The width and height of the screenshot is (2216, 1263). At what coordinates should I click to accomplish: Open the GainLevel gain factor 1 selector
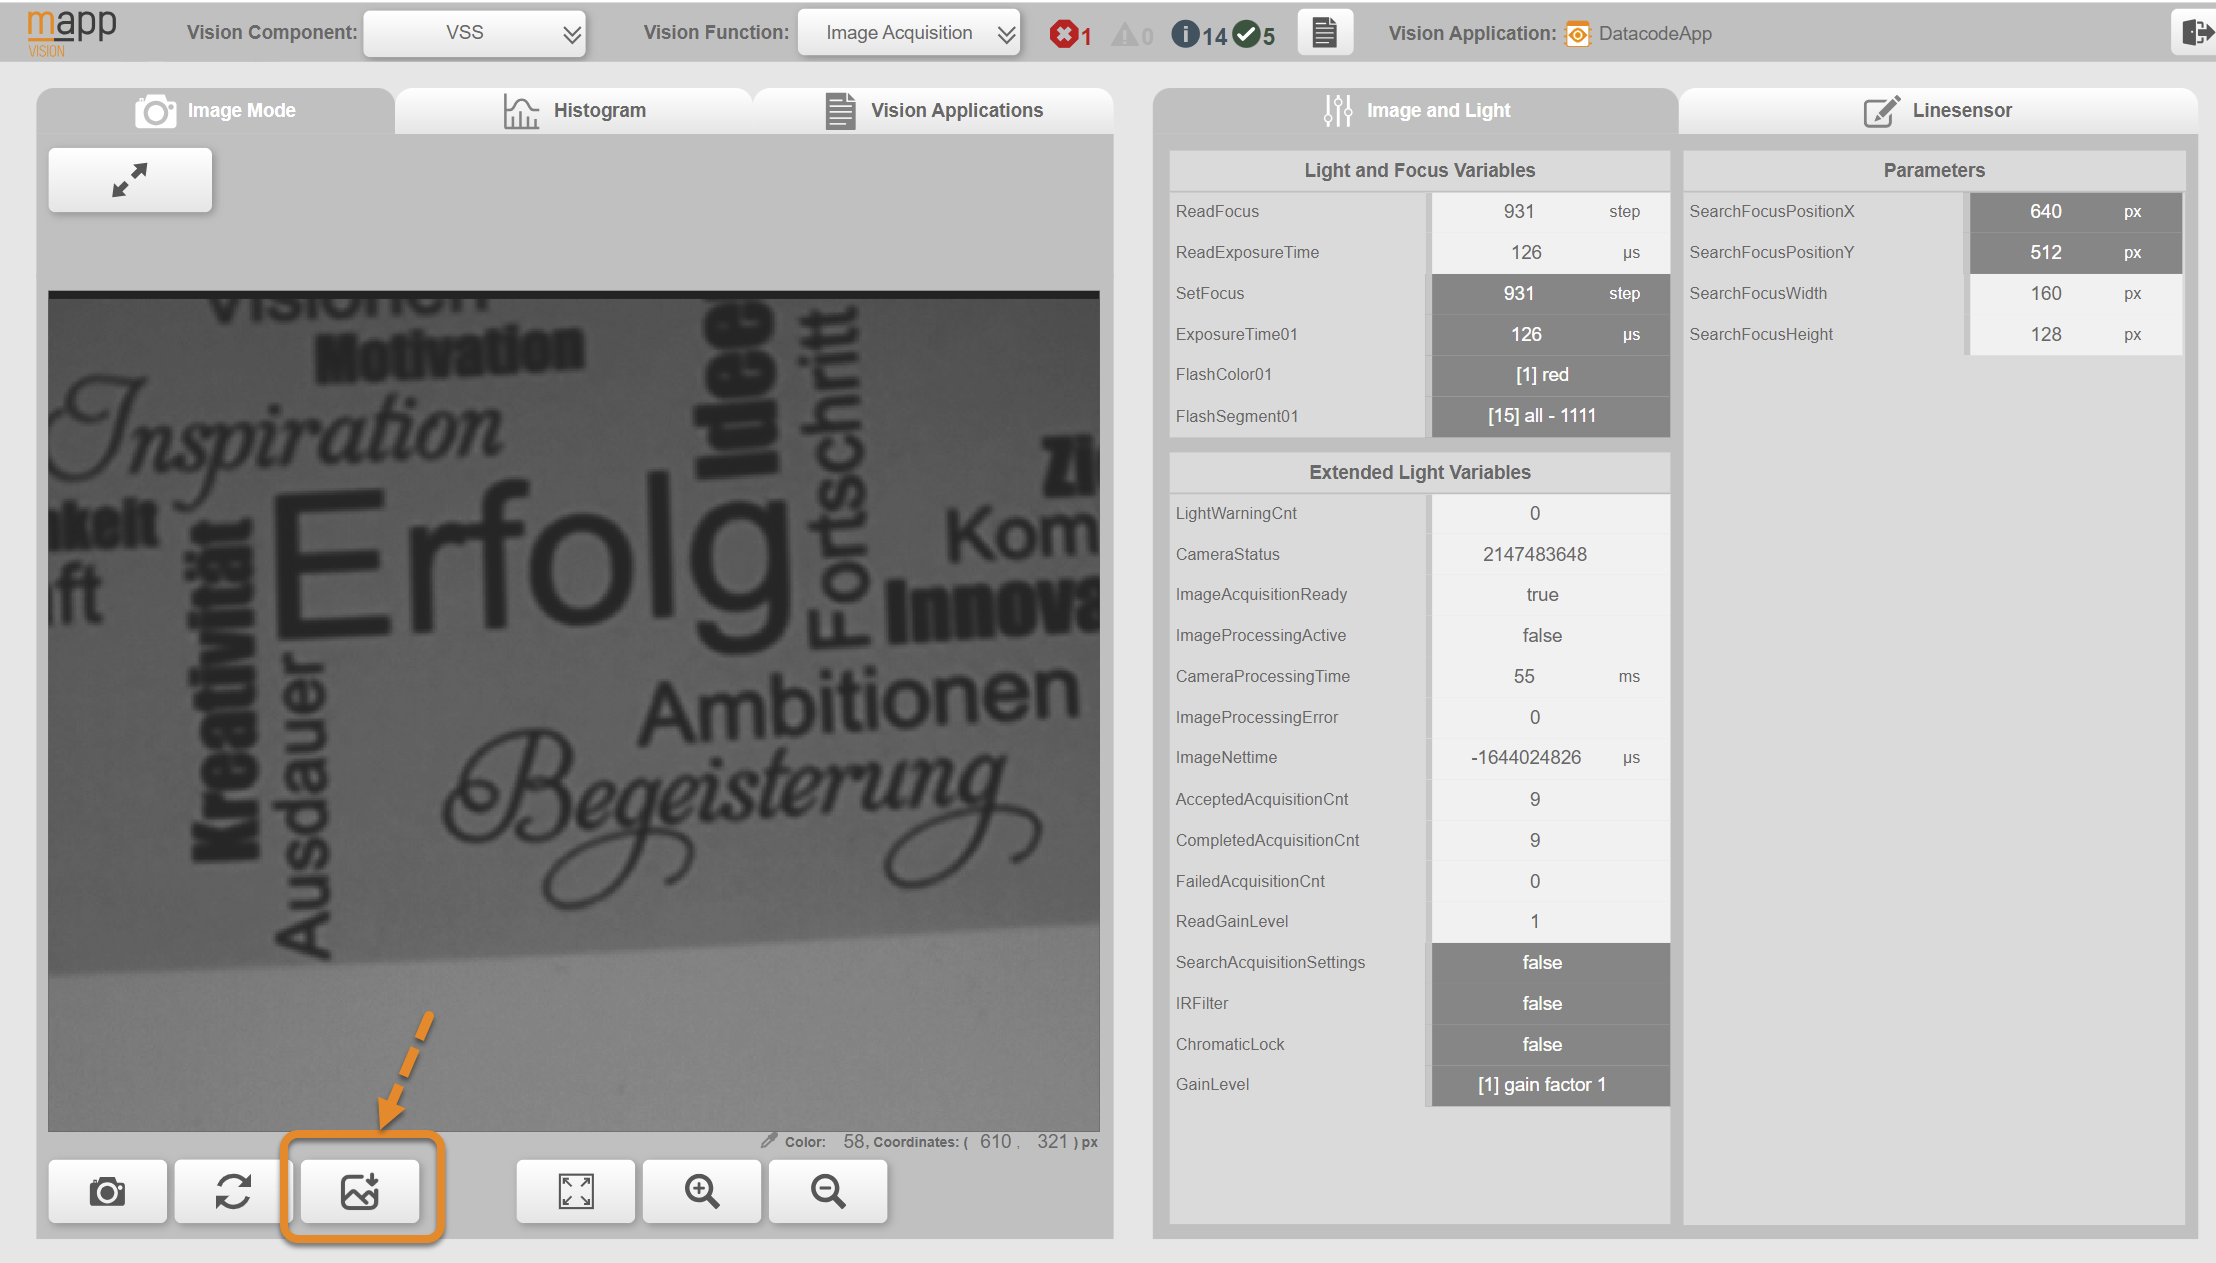coord(1550,1085)
